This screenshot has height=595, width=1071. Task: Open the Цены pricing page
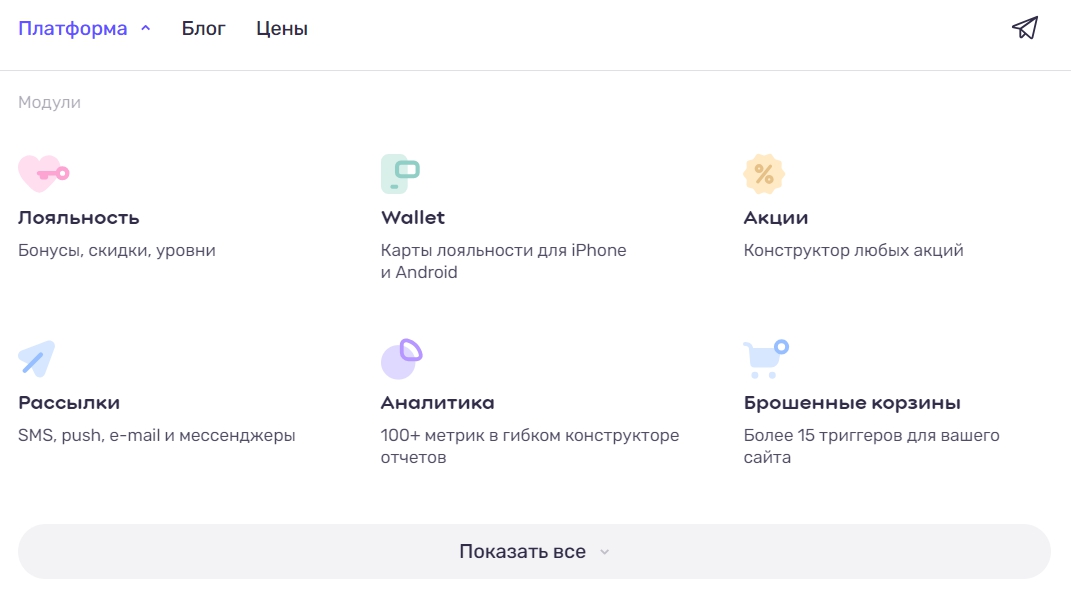(x=282, y=29)
